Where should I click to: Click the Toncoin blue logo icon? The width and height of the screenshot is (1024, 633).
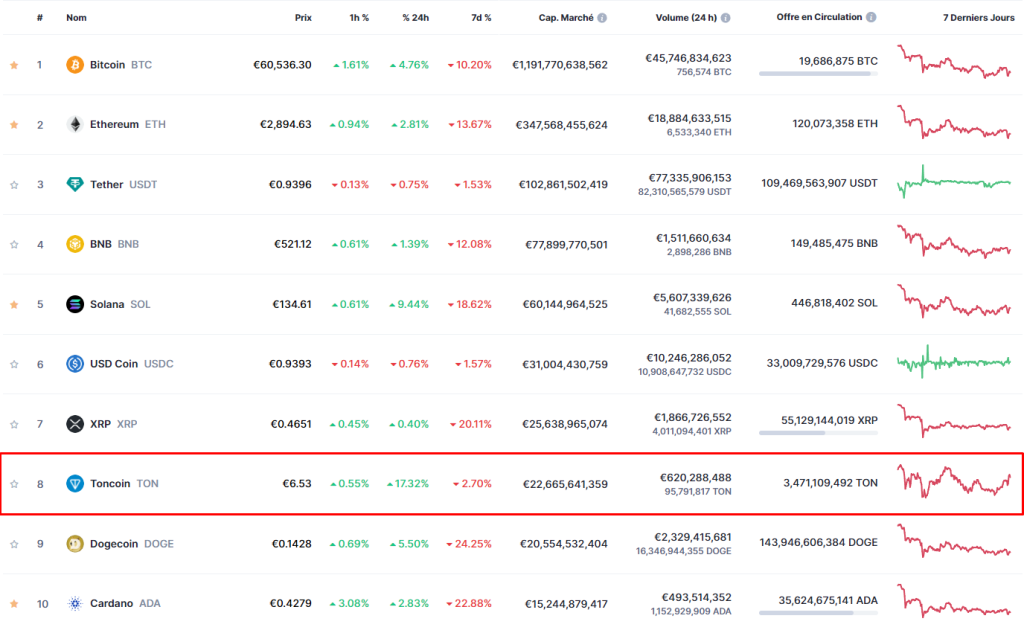[74, 484]
